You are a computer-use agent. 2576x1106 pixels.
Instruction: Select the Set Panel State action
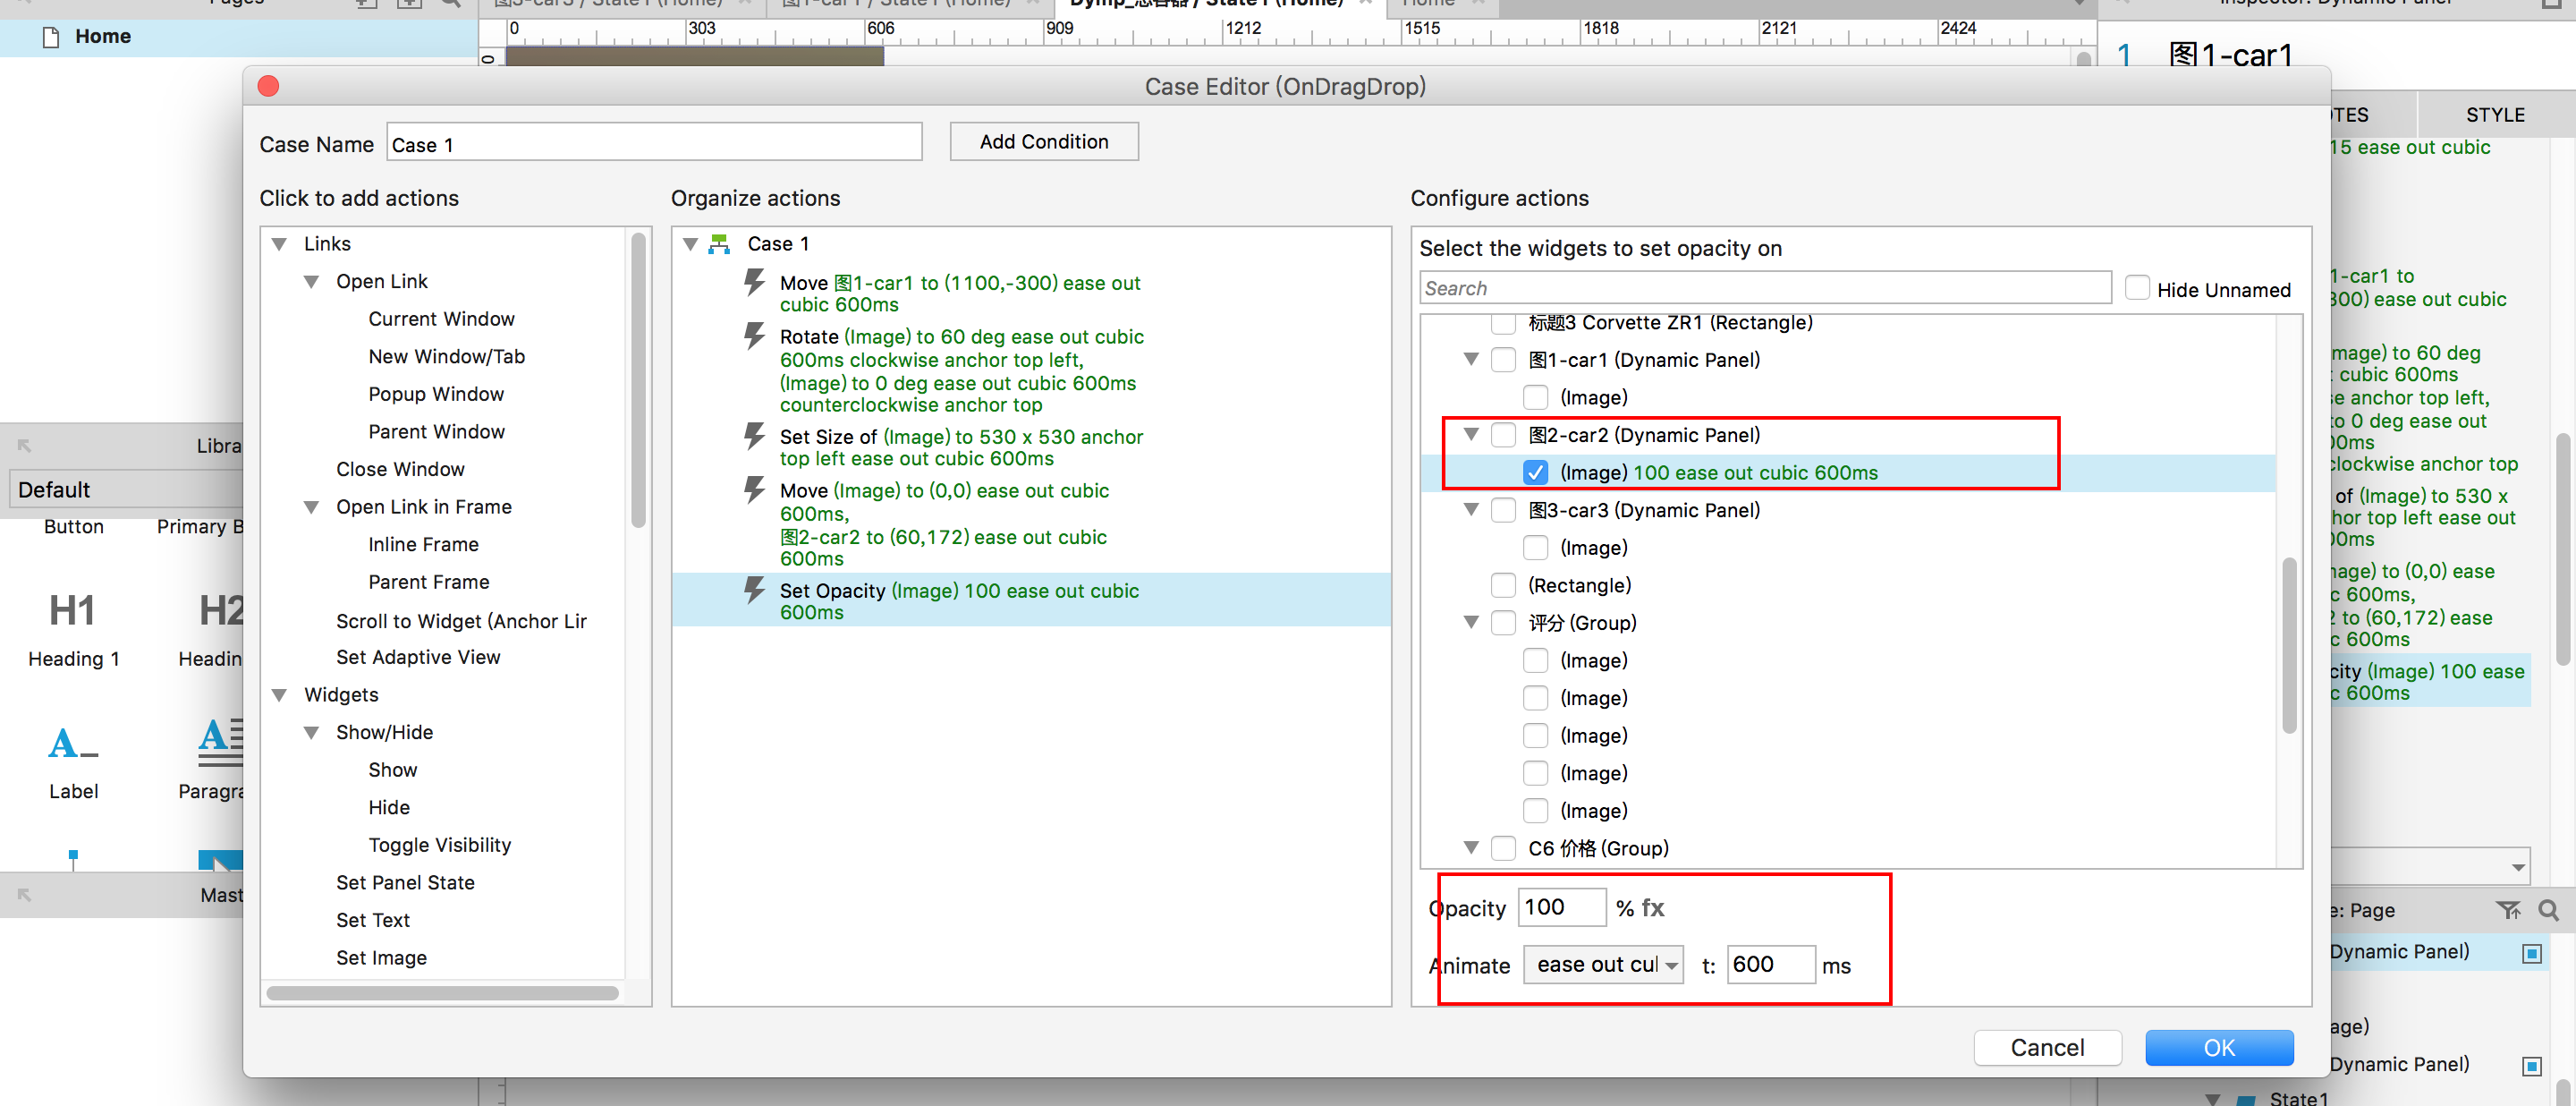[405, 882]
